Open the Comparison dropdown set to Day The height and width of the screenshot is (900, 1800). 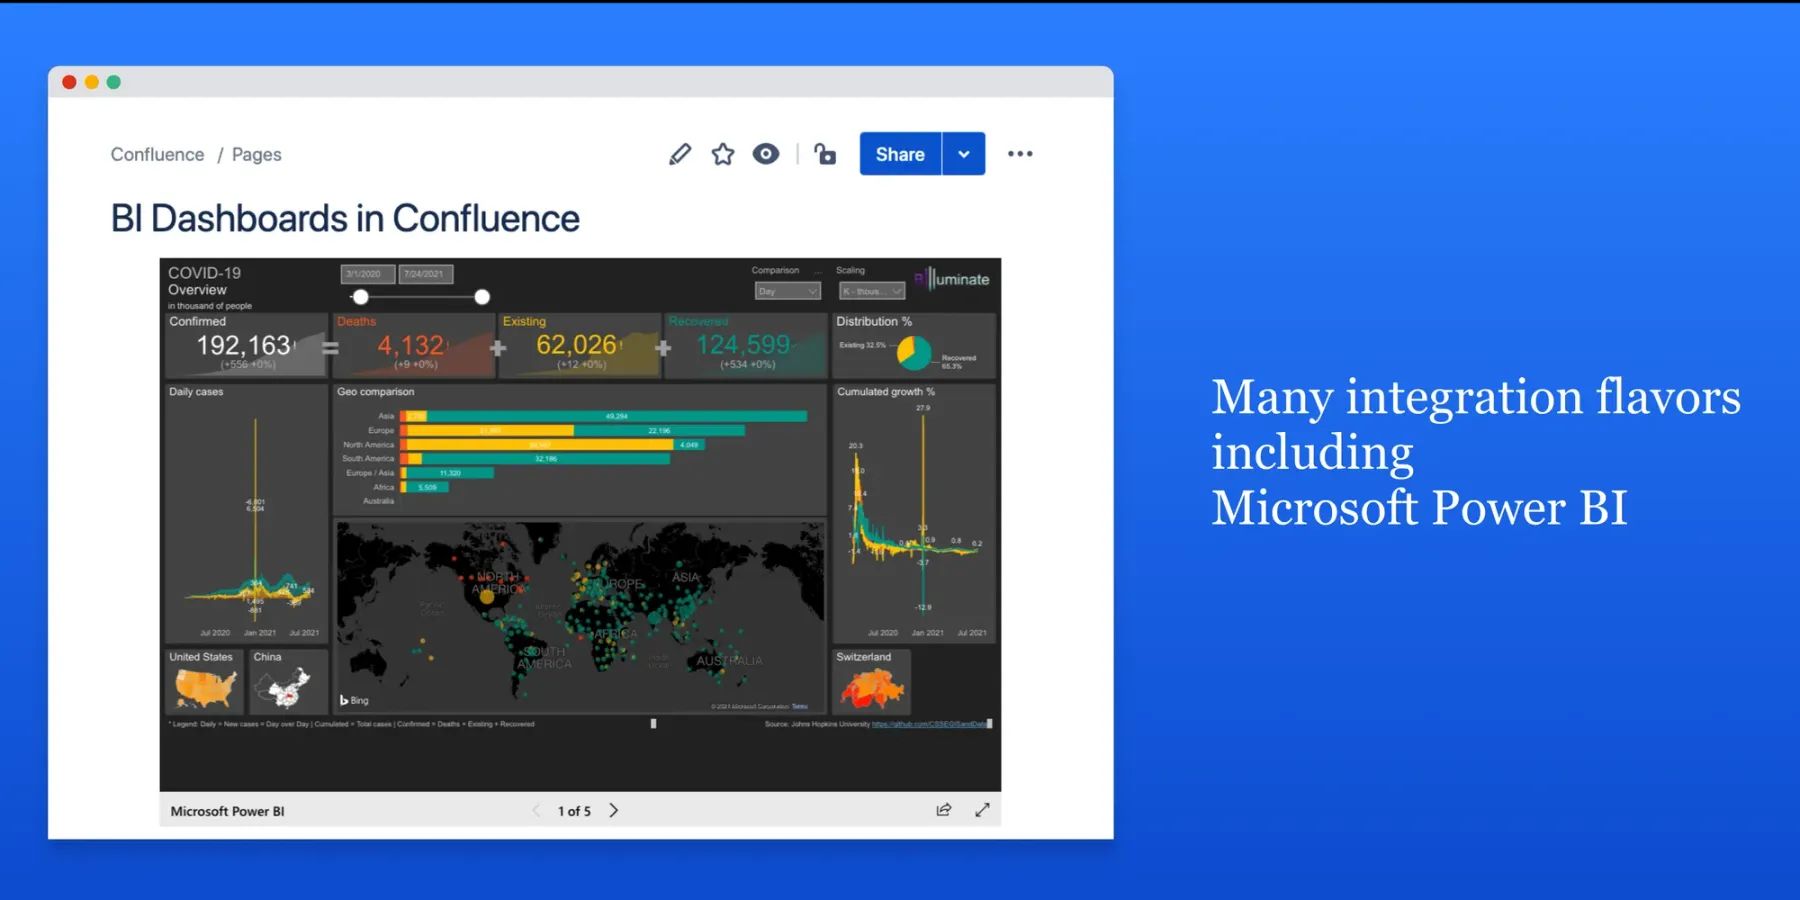[x=787, y=290]
